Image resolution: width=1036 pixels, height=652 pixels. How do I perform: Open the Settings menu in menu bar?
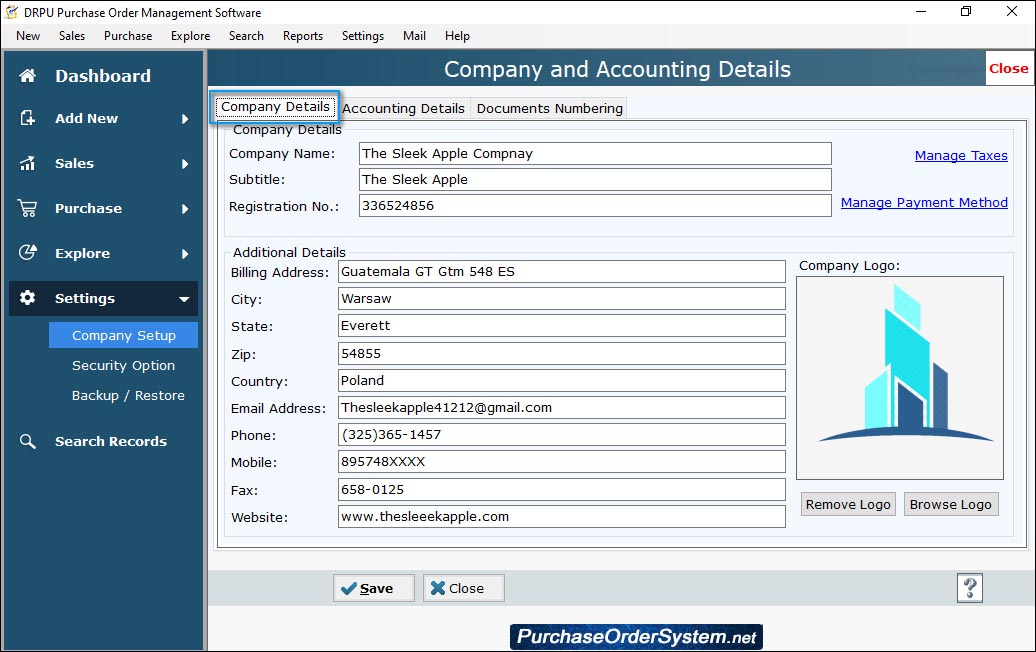pyautogui.click(x=363, y=36)
